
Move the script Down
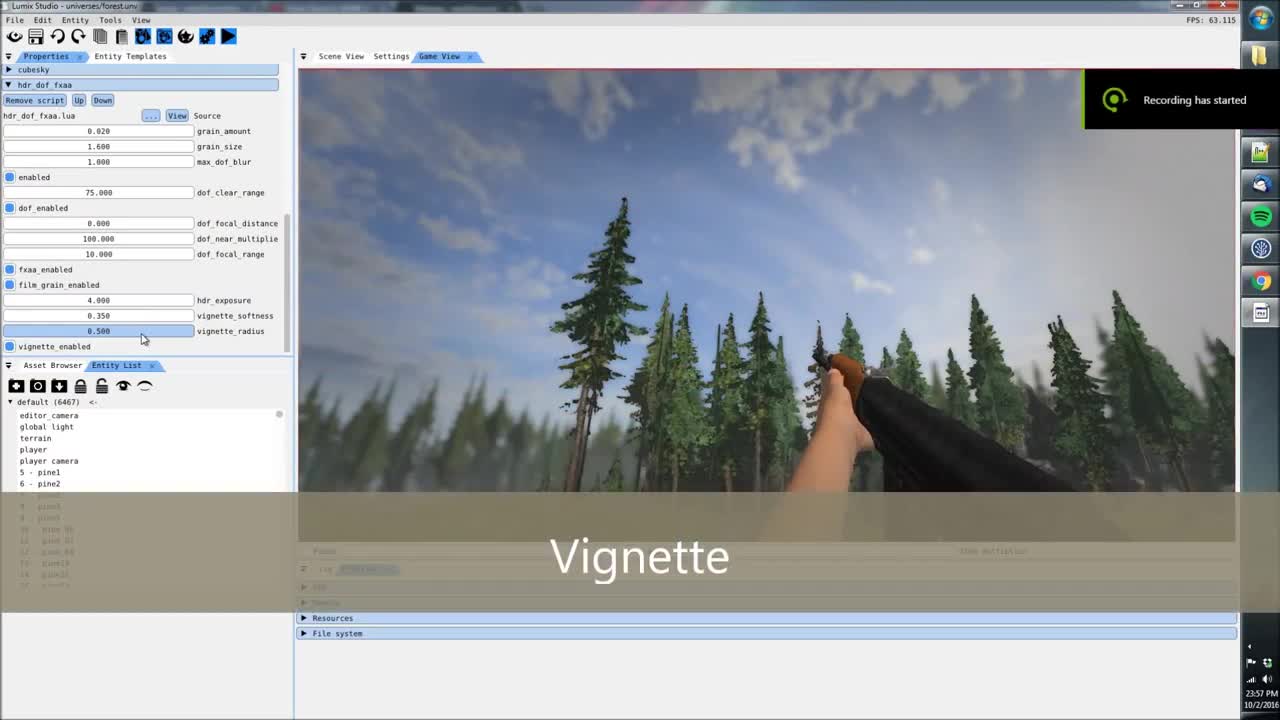103,100
